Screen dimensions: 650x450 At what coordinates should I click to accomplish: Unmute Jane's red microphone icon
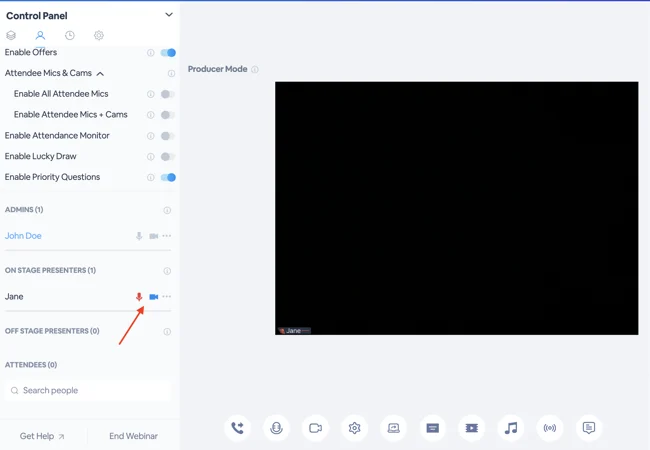[x=139, y=297]
